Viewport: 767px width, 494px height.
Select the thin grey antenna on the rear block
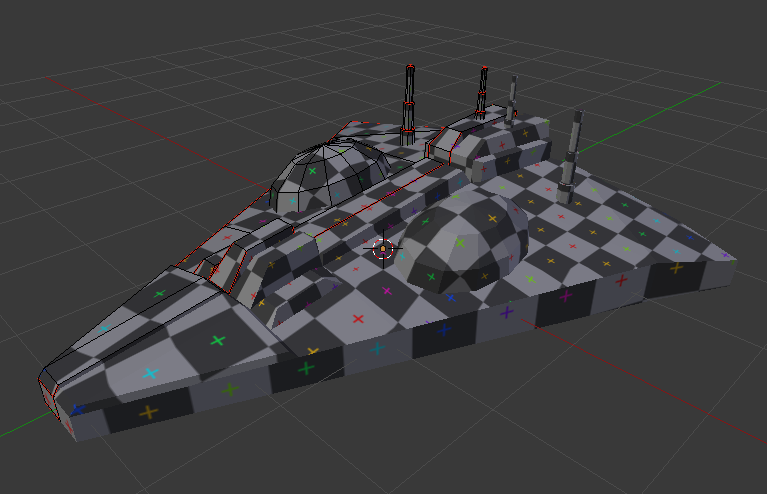(512, 100)
